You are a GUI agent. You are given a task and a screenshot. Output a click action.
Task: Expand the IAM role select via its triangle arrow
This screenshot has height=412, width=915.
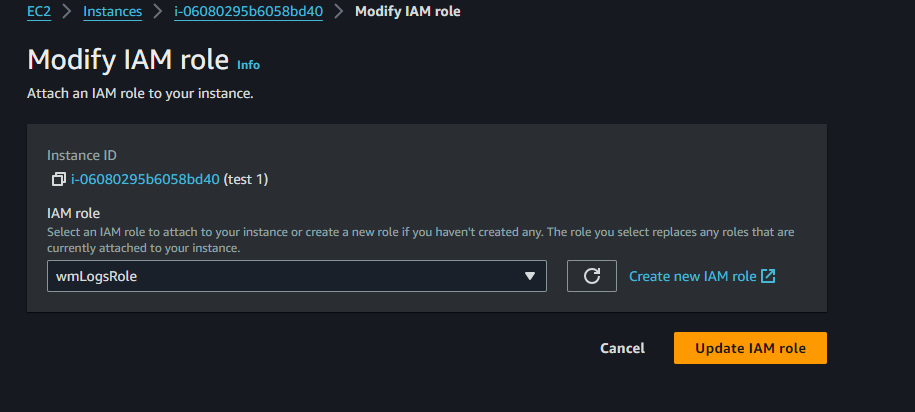[x=530, y=276]
